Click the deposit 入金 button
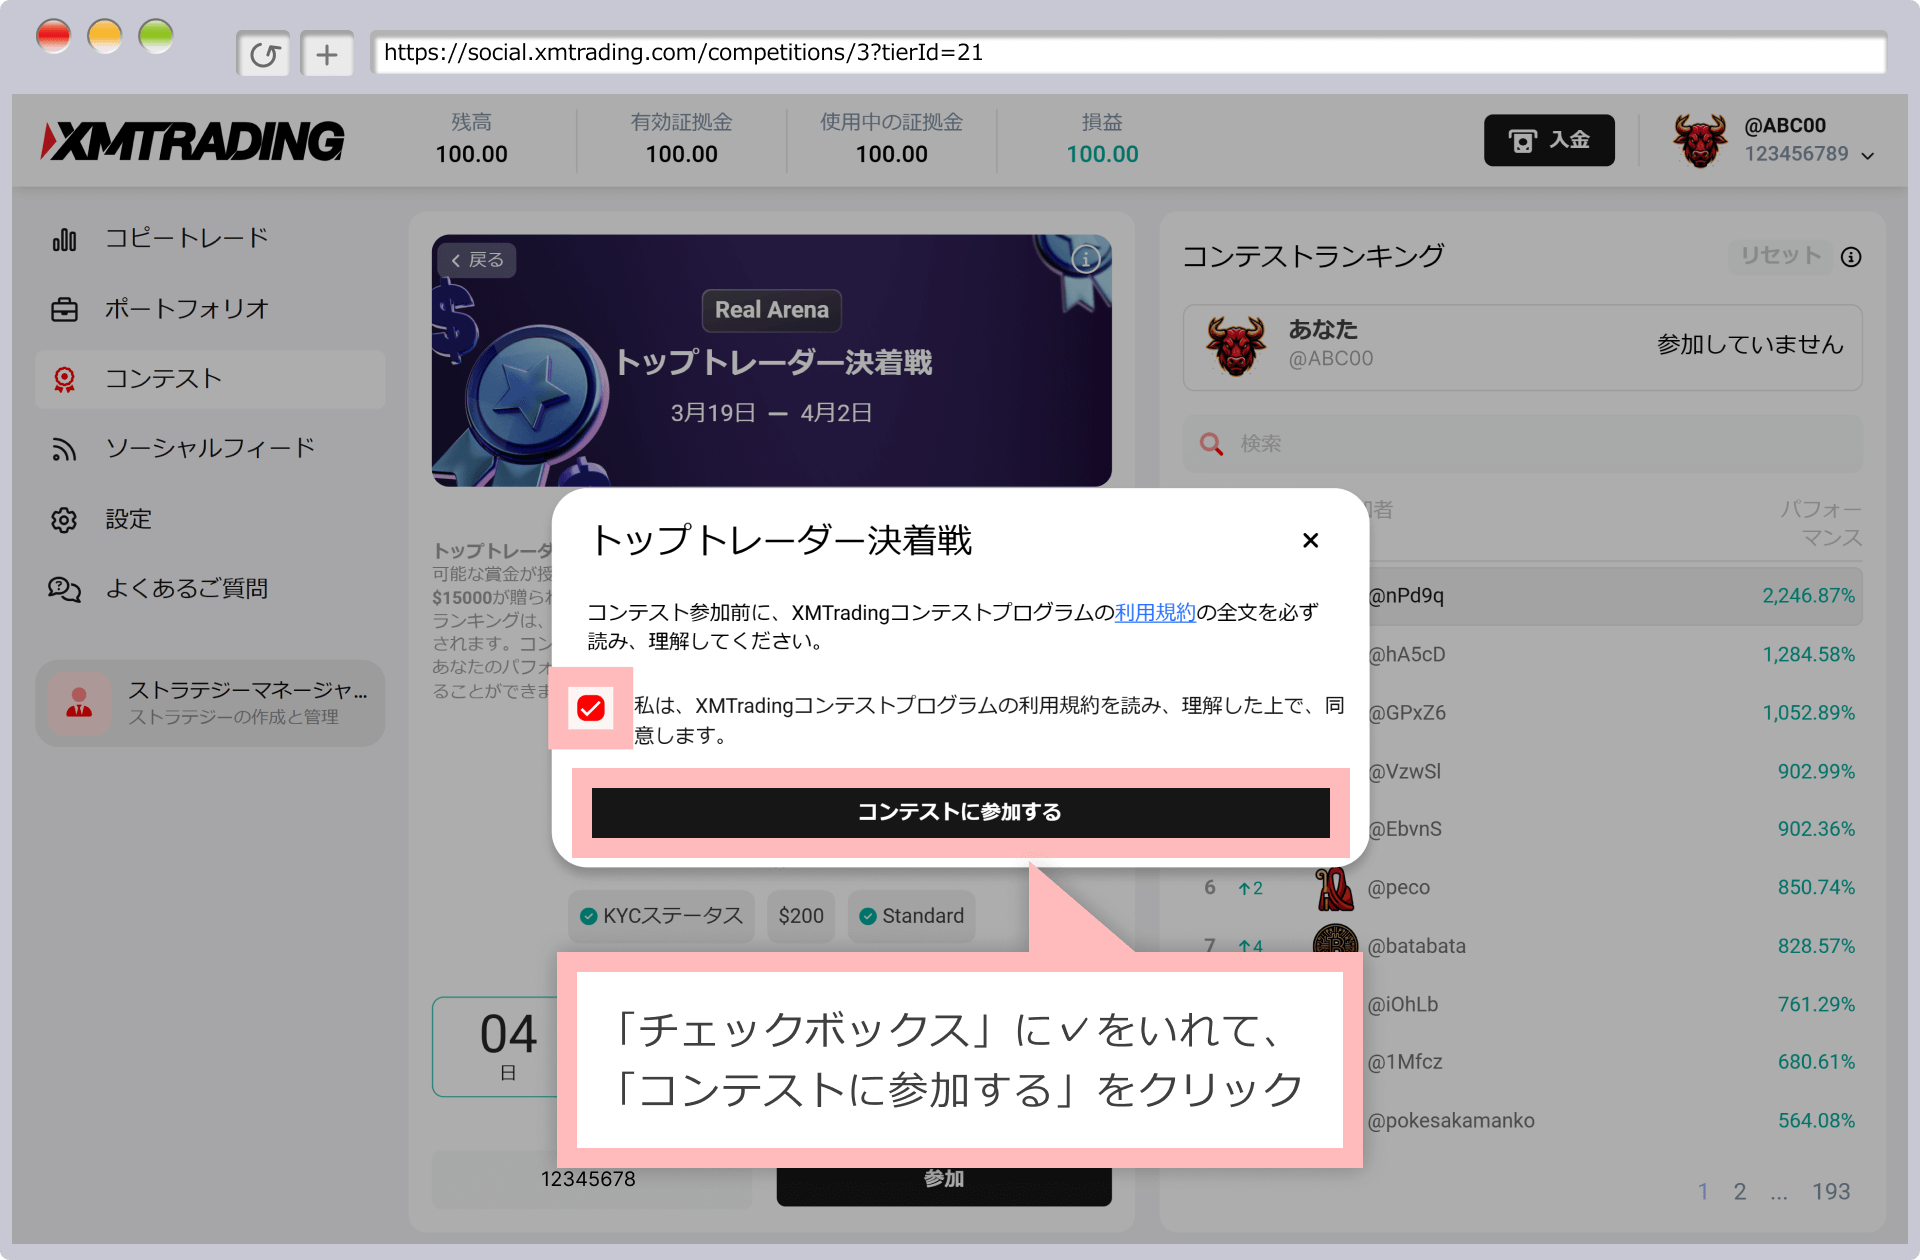 point(1549,140)
